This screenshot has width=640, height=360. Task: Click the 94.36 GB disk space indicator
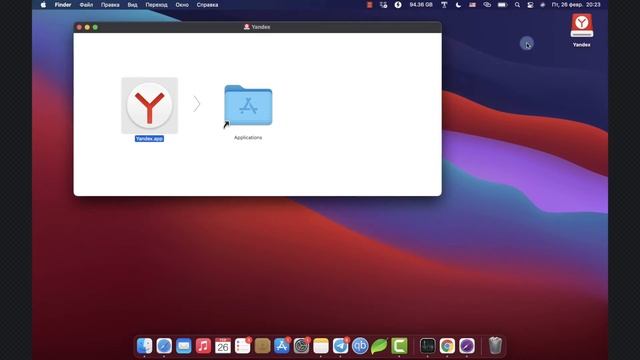click(x=421, y=5)
